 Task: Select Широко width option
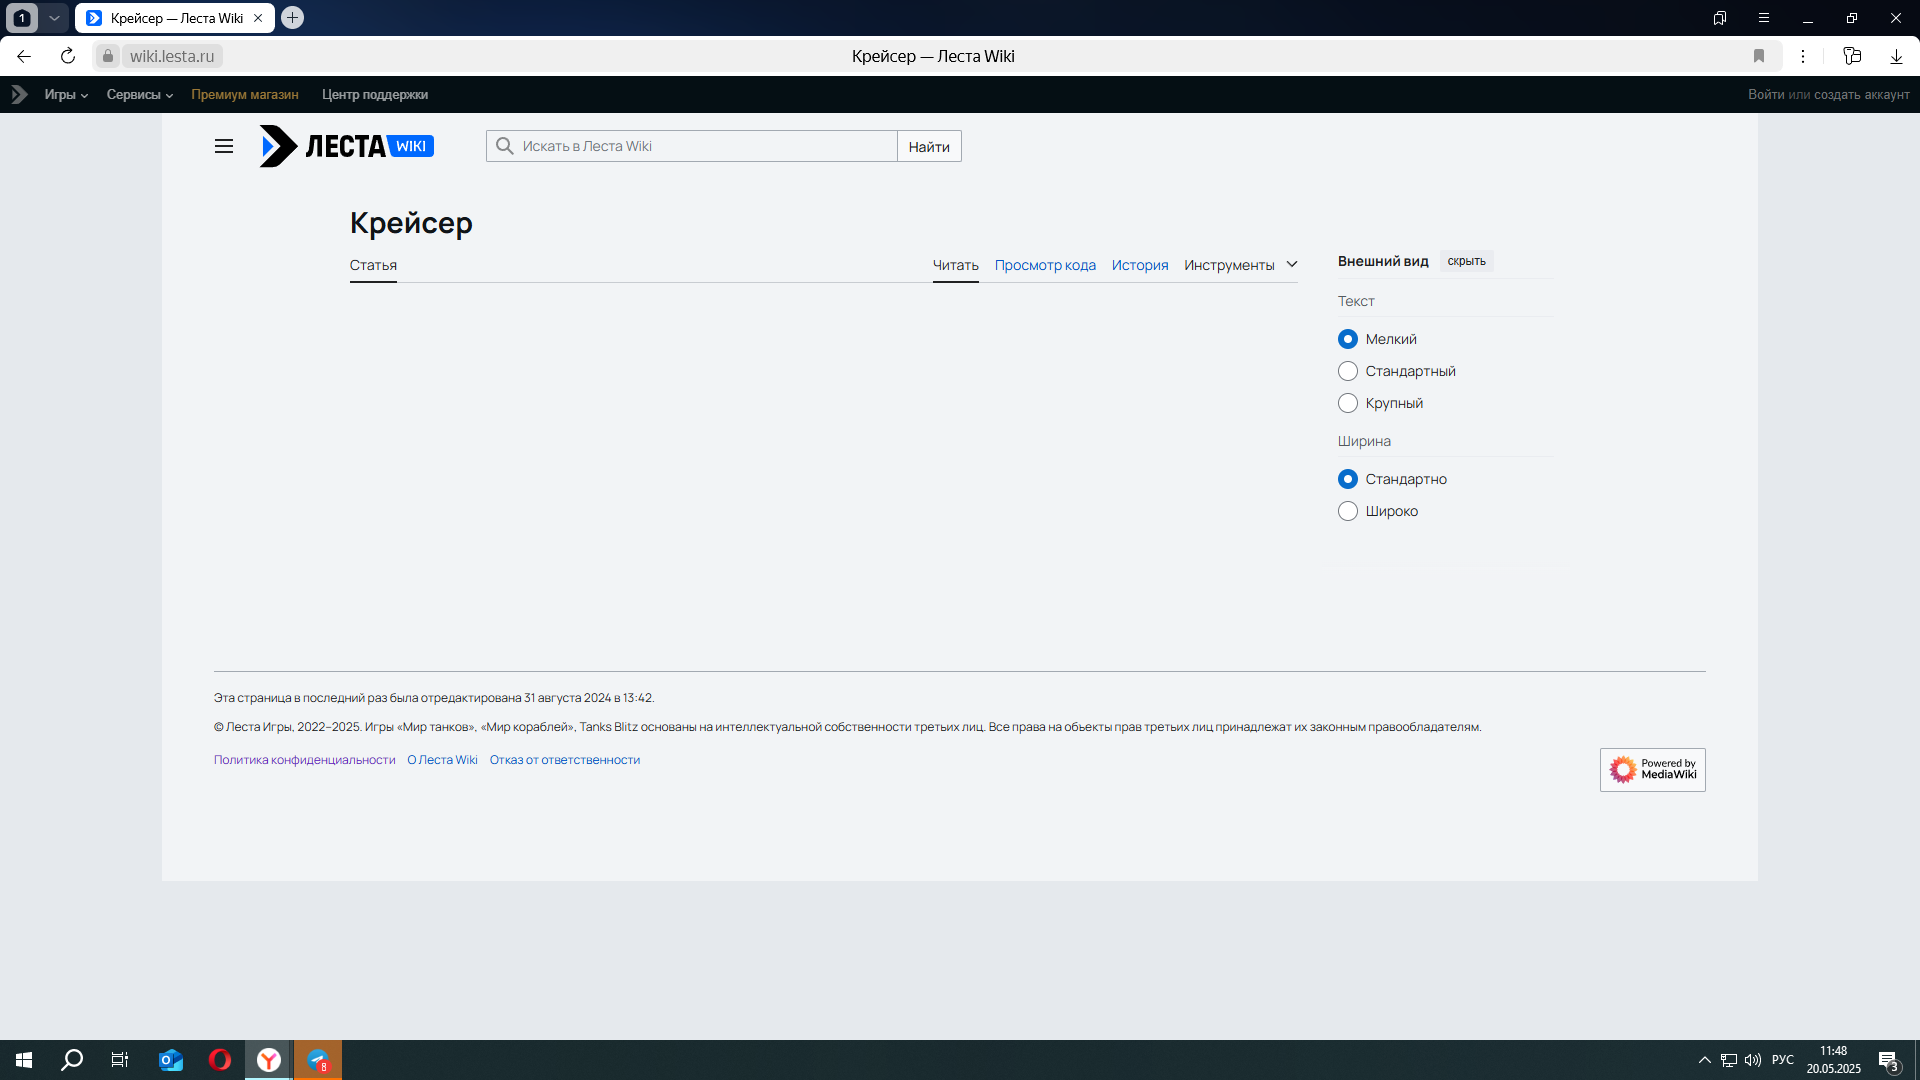[1348, 511]
